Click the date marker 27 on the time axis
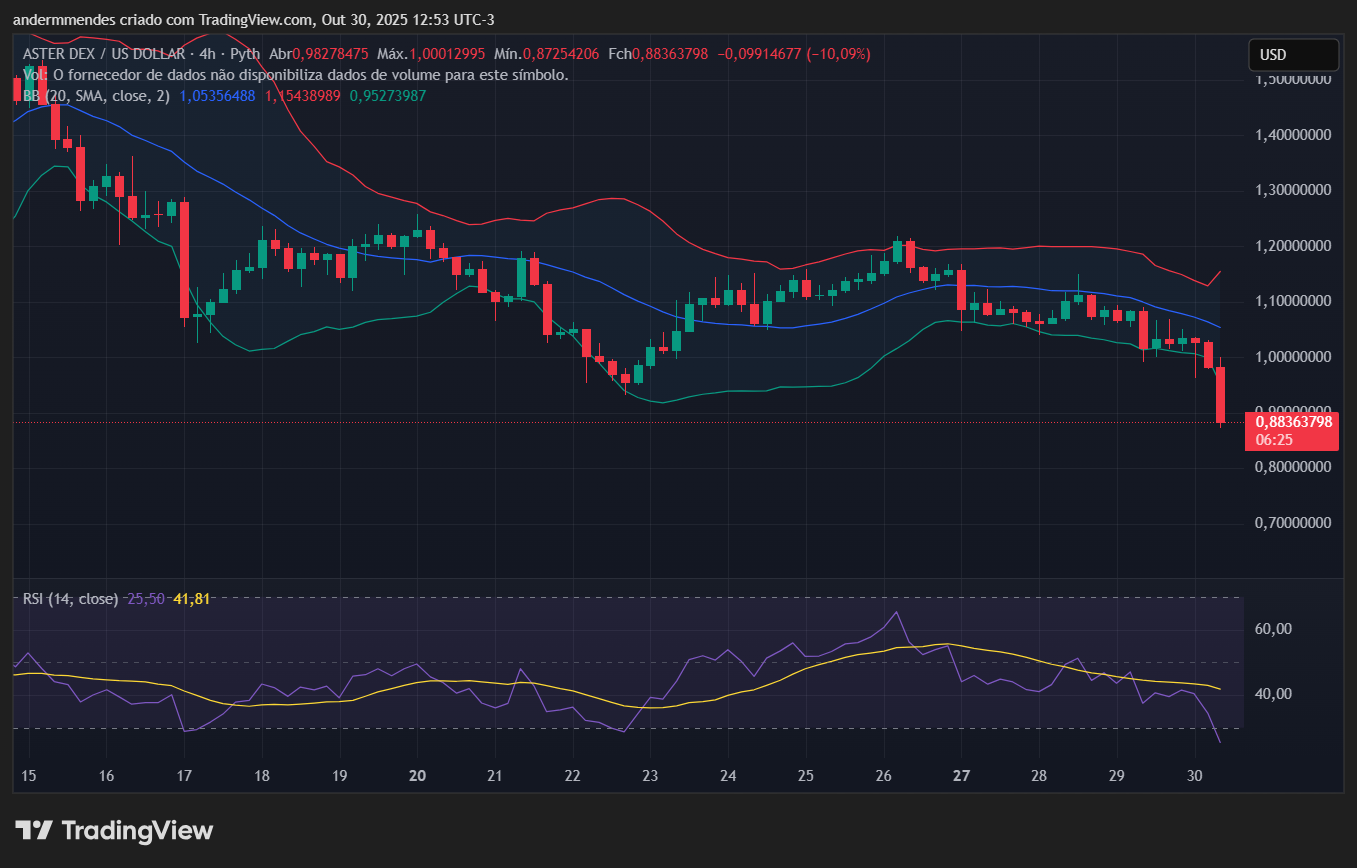The height and width of the screenshot is (868, 1357). pos(961,775)
